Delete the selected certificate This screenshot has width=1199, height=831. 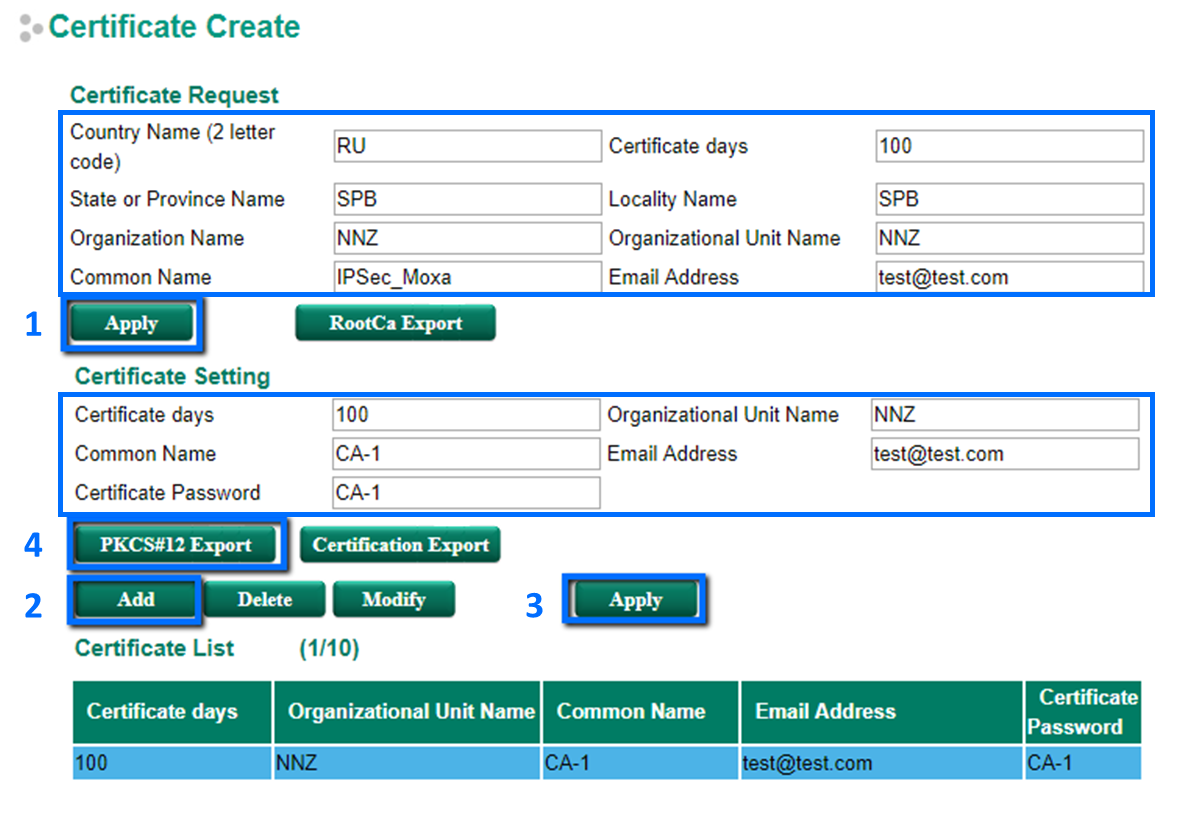coord(265,600)
